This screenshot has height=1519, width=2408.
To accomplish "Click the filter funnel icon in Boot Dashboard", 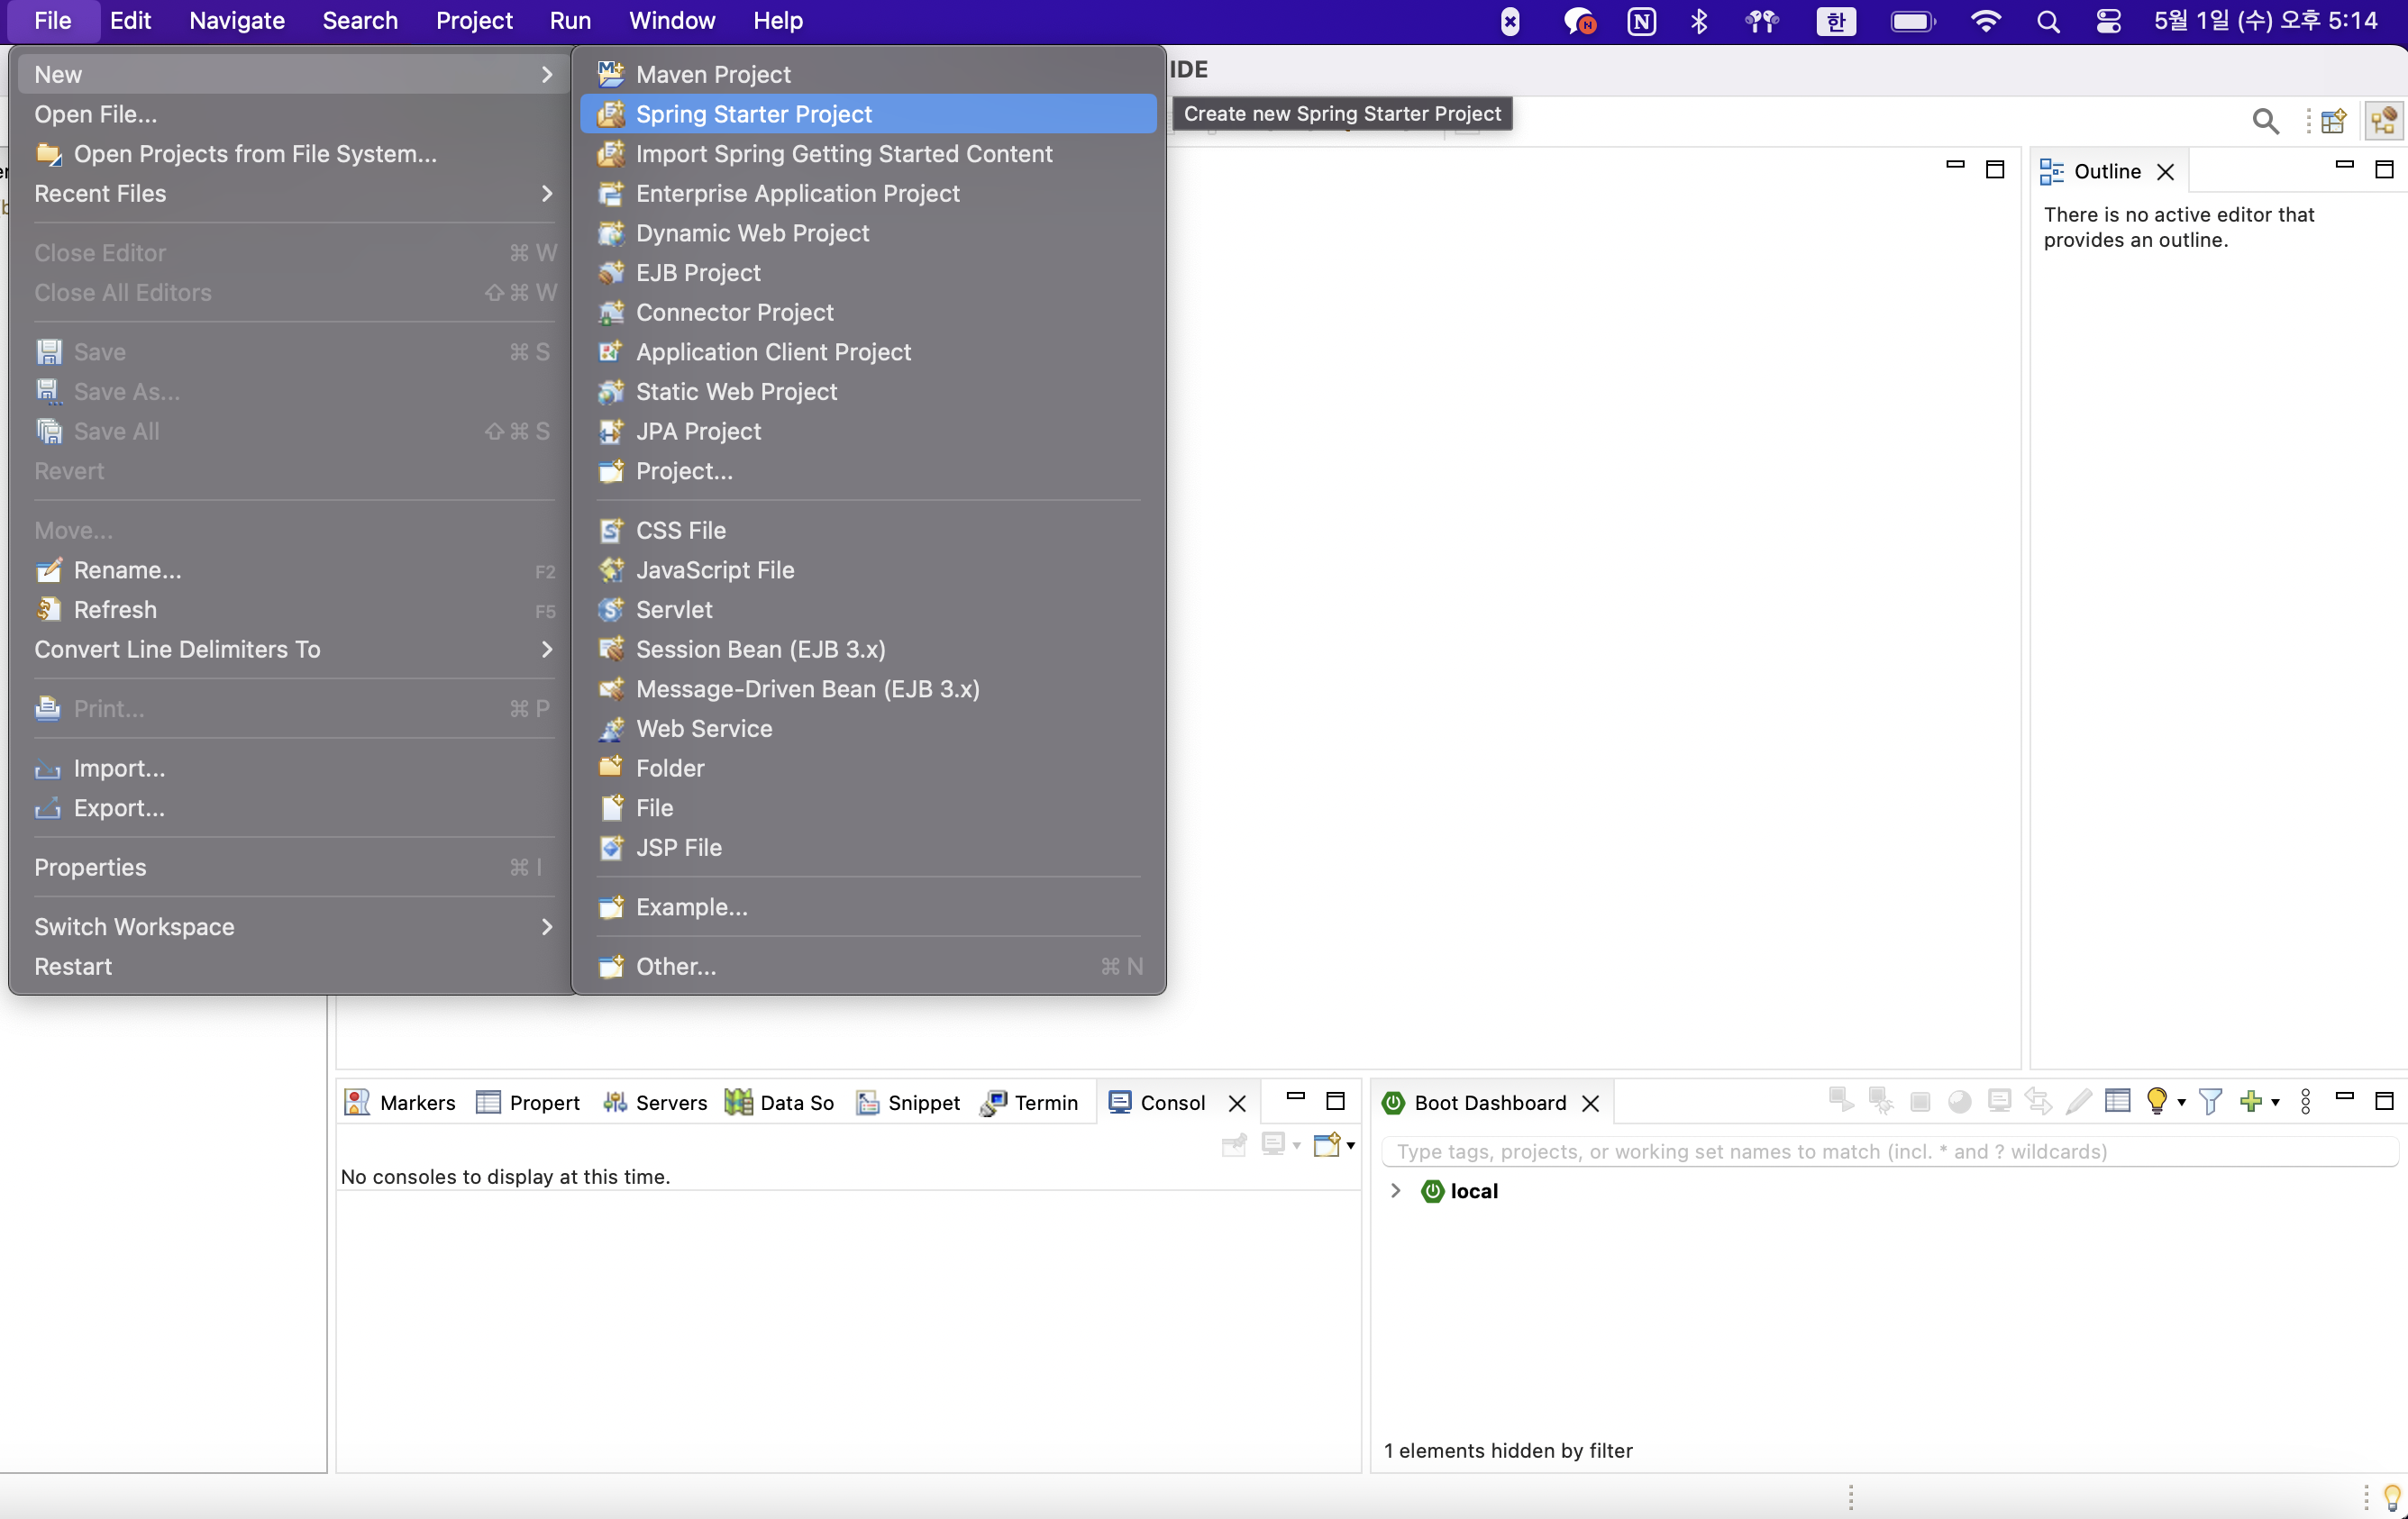I will tap(2210, 1101).
